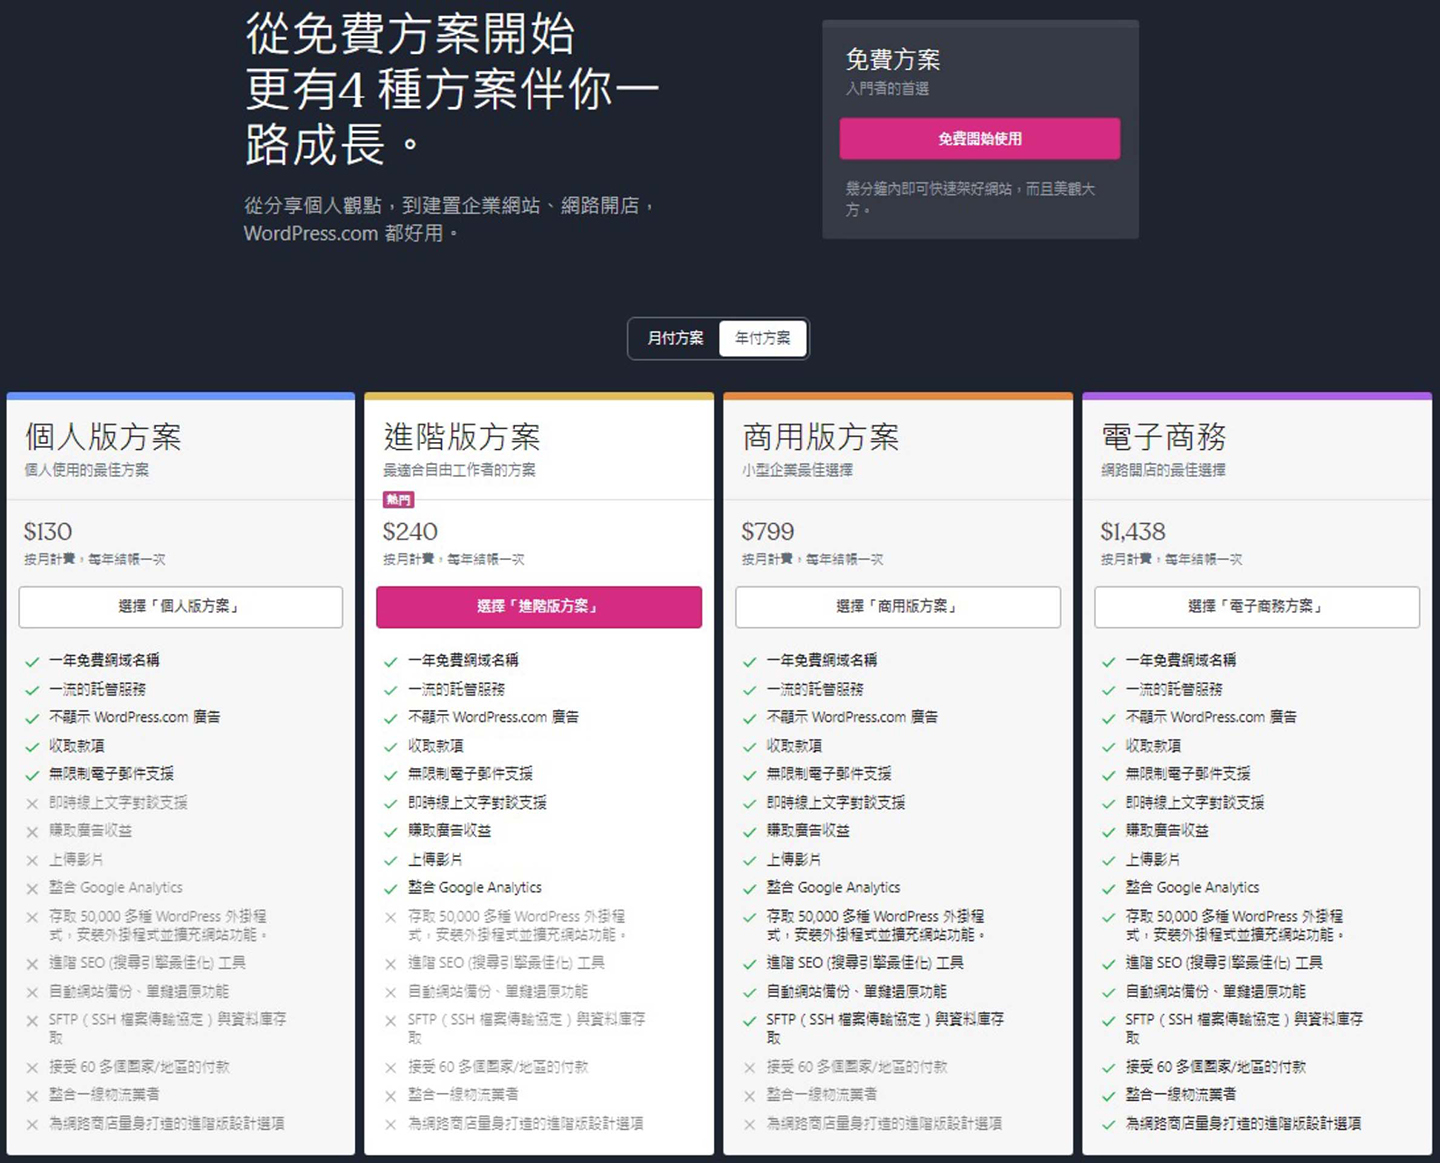Switch to 年付方案 billing tab

pos(762,338)
